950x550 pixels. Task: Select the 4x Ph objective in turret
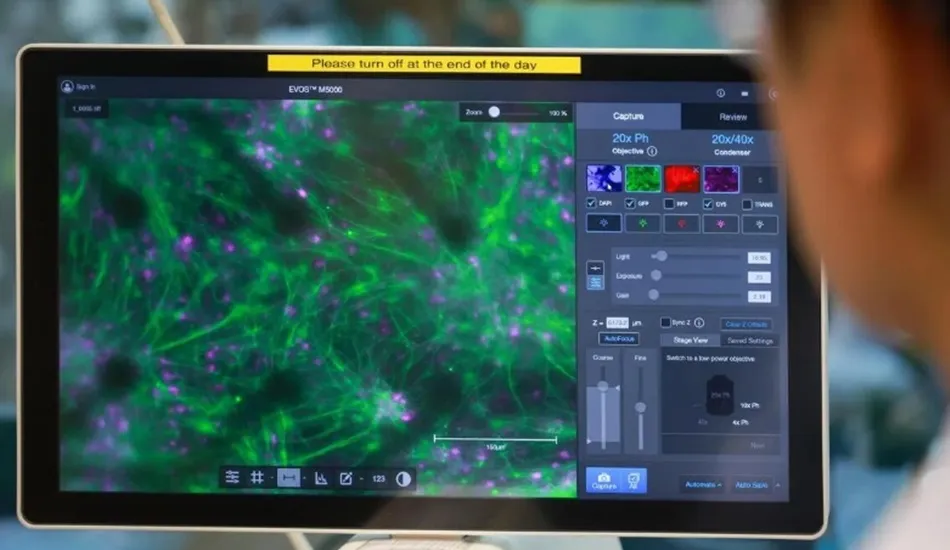(x=740, y=422)
